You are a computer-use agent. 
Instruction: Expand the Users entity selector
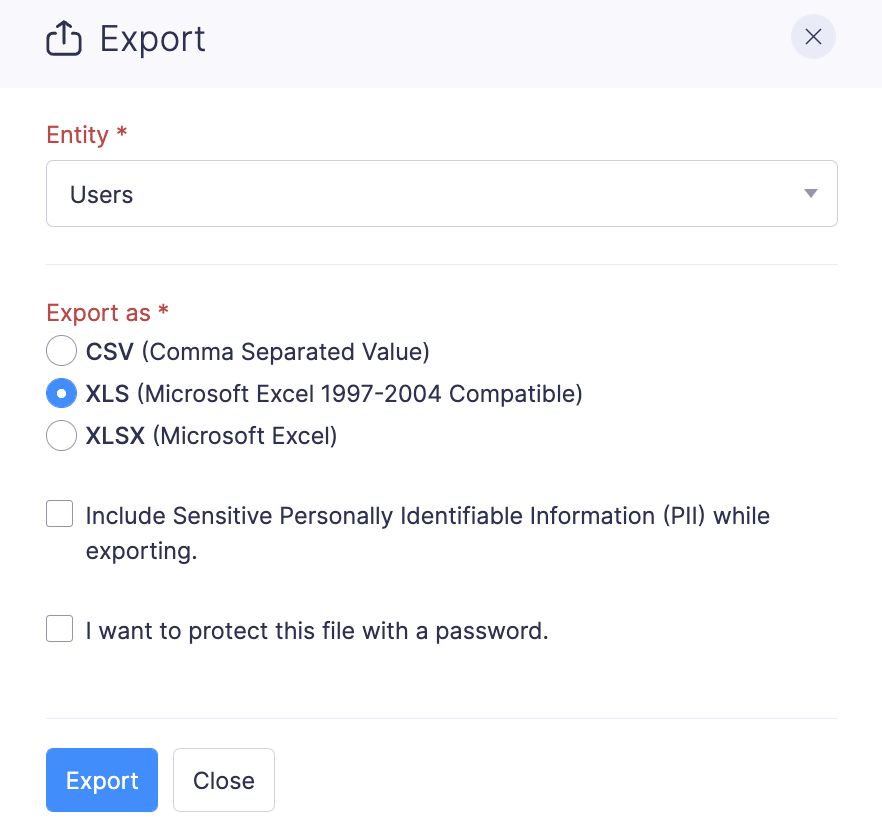click(x=441, y=193)
